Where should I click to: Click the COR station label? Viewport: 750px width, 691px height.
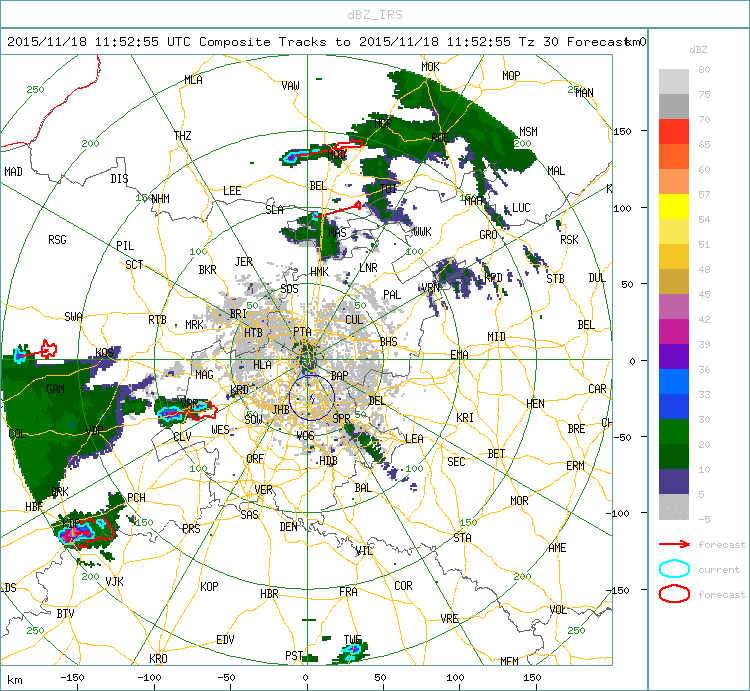click(403, 586)
